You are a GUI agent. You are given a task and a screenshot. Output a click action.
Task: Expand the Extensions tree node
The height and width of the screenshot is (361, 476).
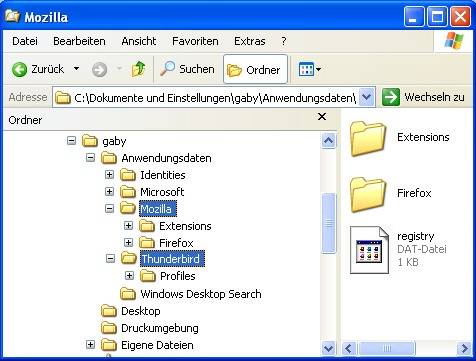(128, 226)
